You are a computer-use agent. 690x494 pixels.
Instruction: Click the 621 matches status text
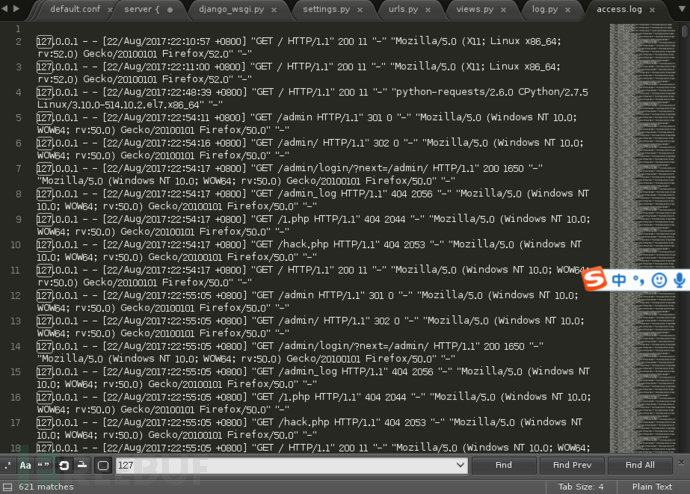[46, 487]
